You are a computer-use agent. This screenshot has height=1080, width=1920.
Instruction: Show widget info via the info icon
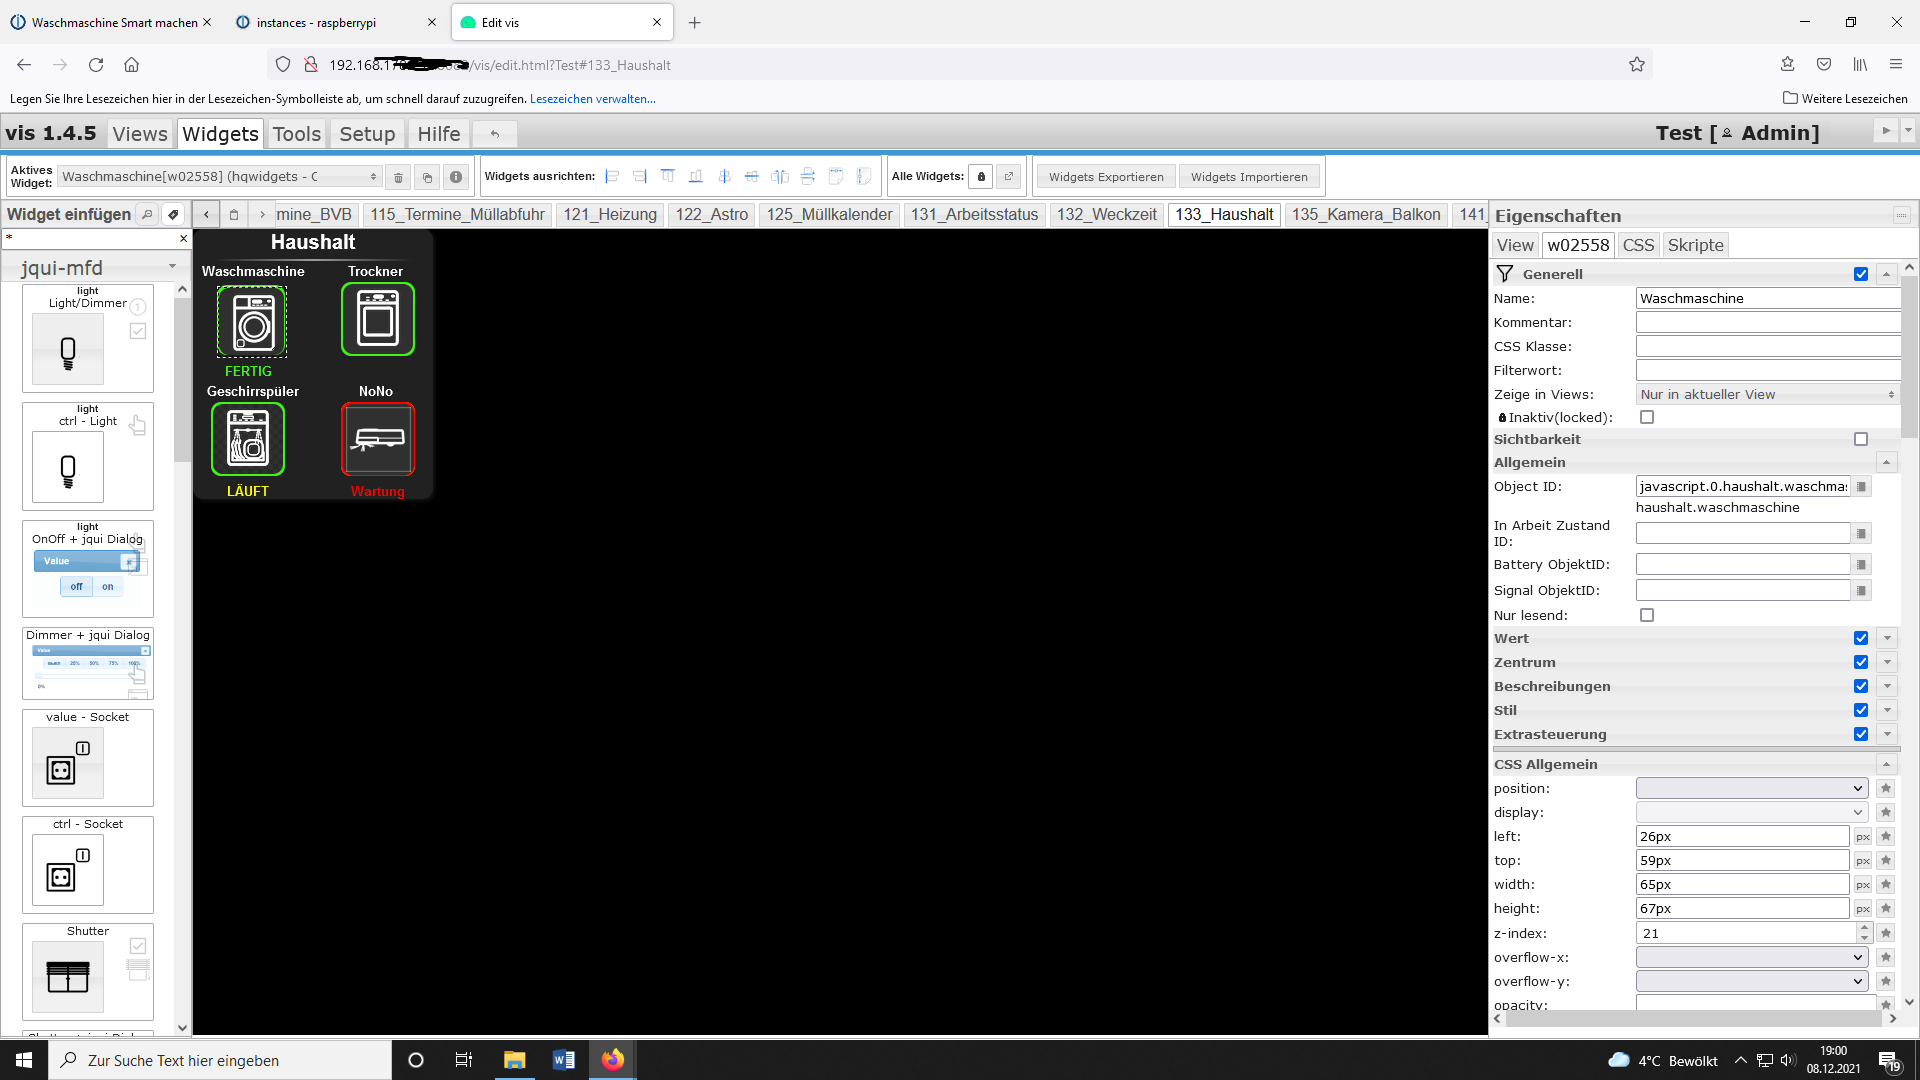[456, 177]
